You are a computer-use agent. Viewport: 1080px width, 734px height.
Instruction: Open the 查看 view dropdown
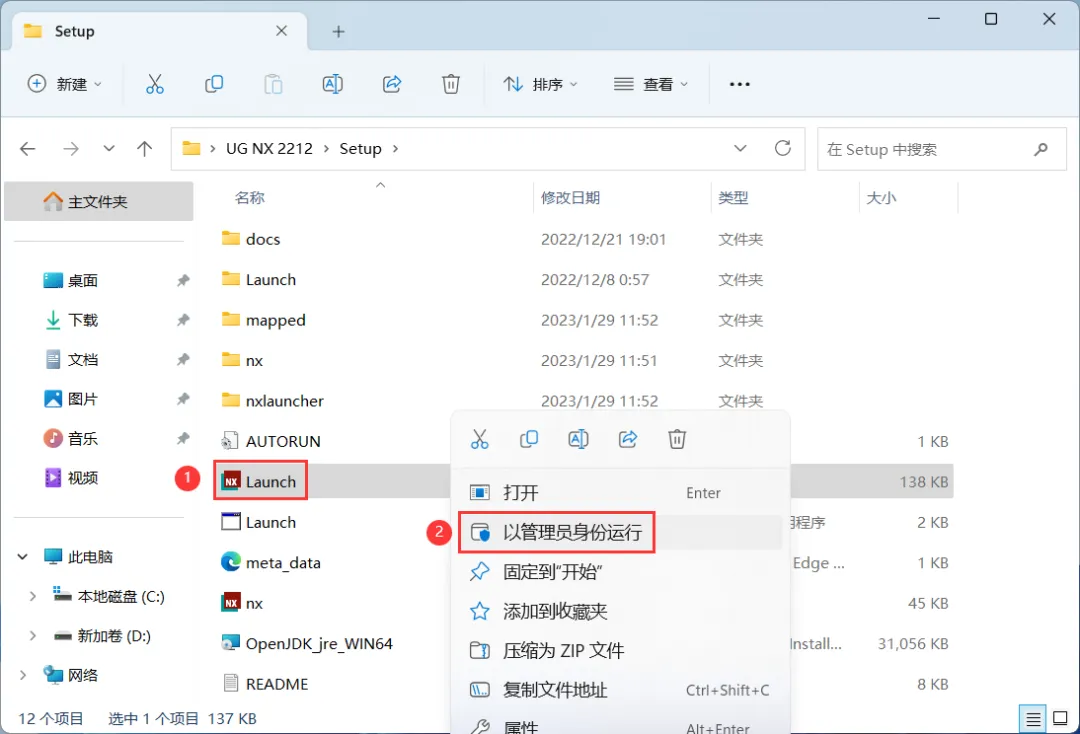[651, 84]
